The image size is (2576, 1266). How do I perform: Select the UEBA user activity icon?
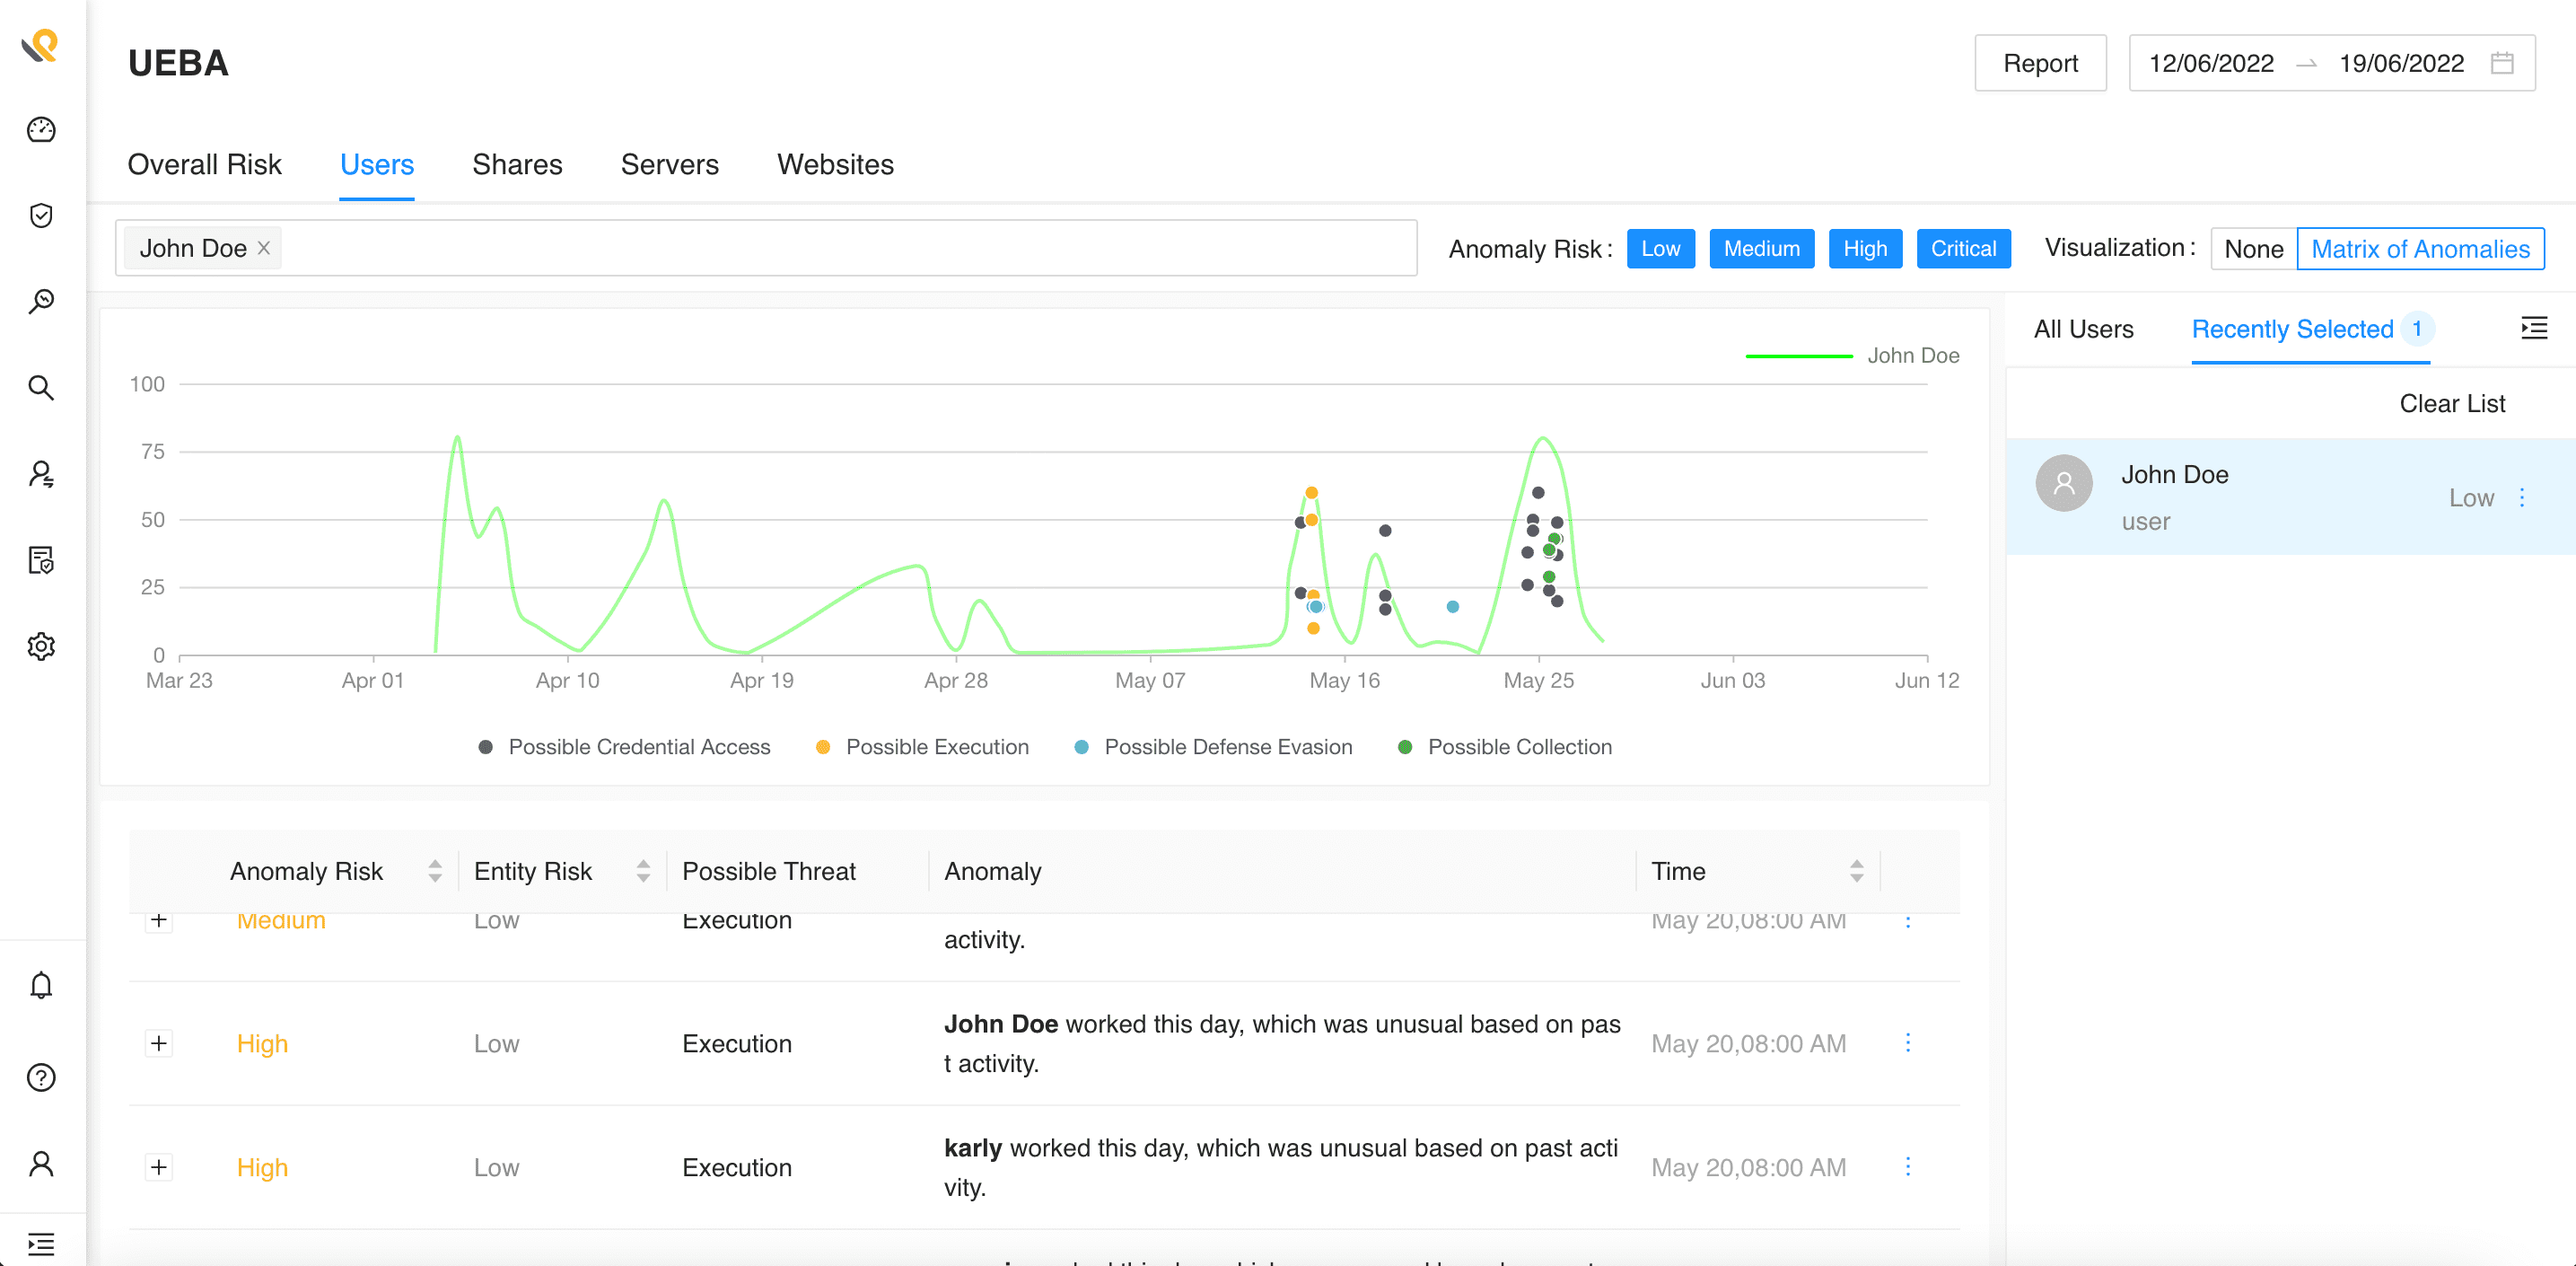[x=40, y=475]
